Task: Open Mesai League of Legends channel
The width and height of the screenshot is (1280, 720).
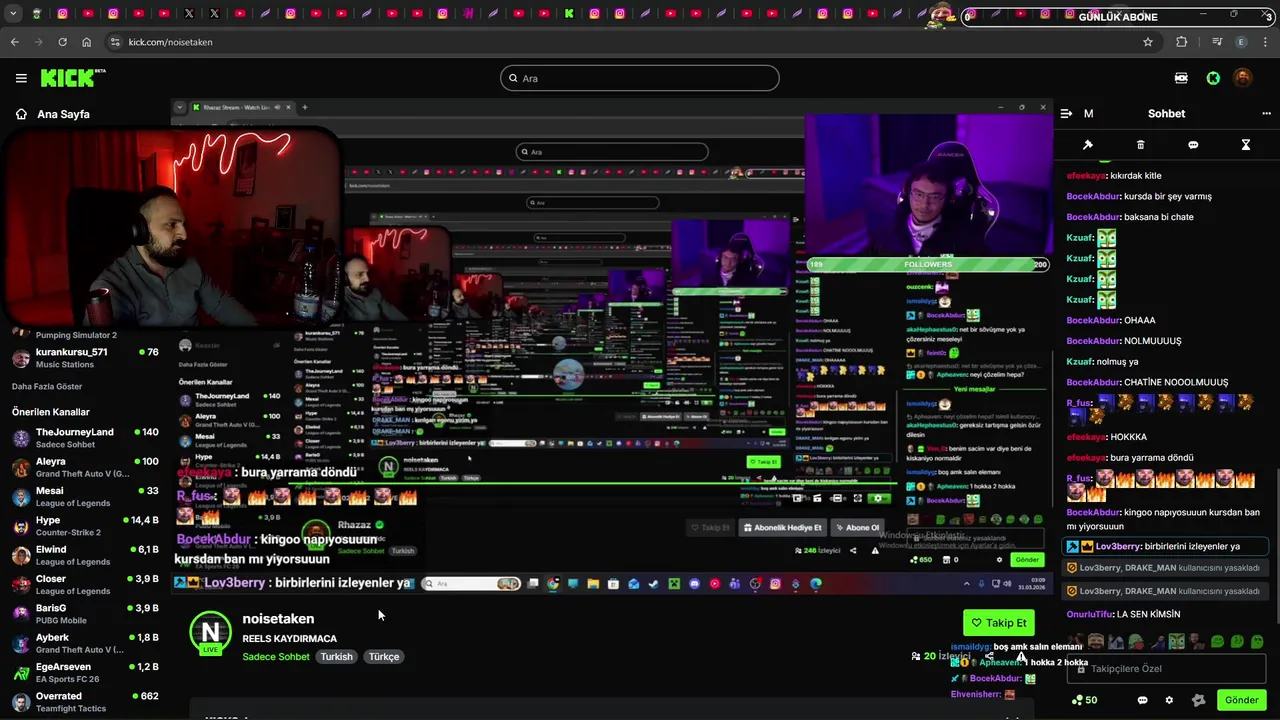Action: (x=85, y=497)
